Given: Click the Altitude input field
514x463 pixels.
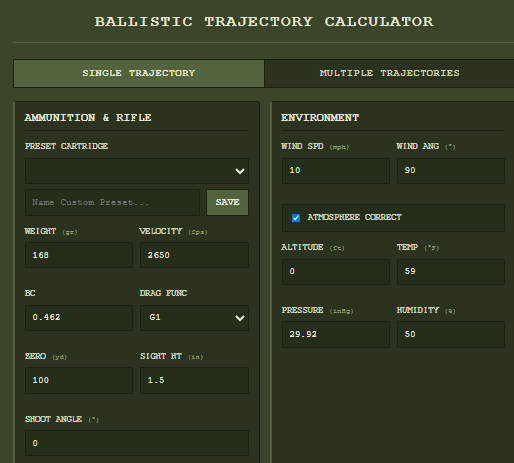Looking at the screenshot, I should [x=336, y=272].
